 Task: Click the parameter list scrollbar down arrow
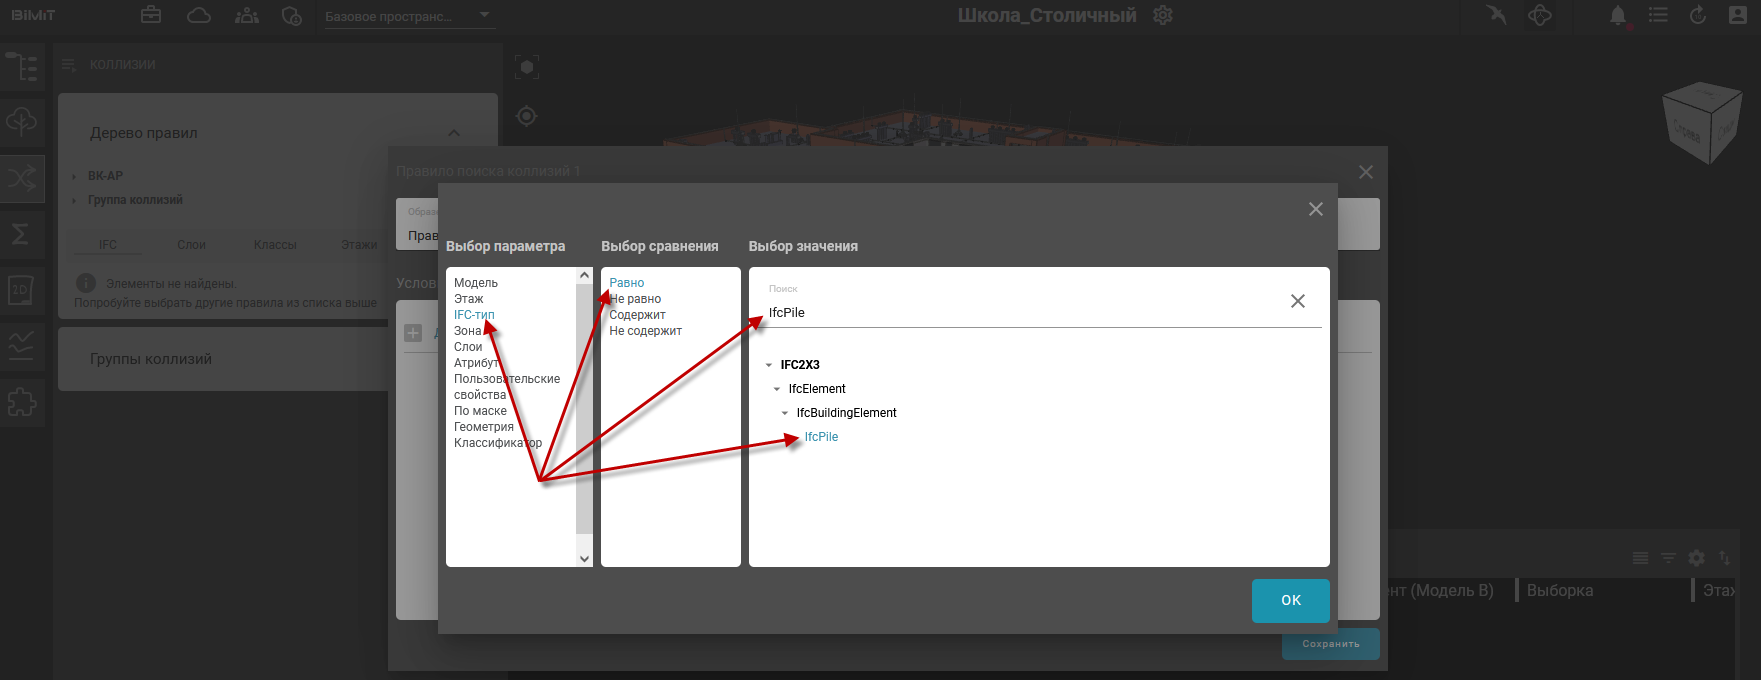pyautogui.click(x=585, y=559)
